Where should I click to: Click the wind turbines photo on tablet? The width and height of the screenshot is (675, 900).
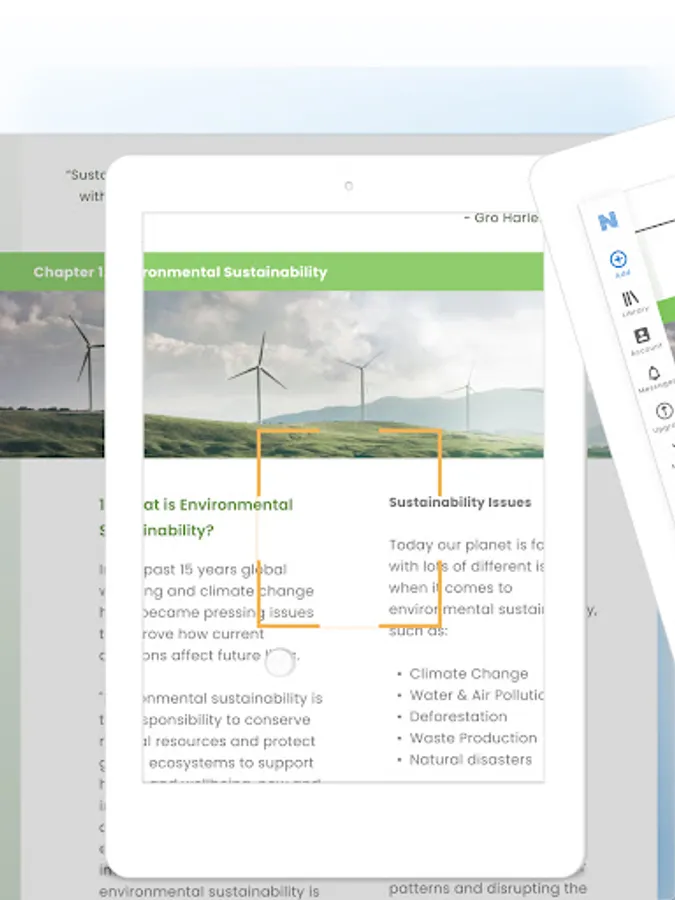click(x=343, y=374)
